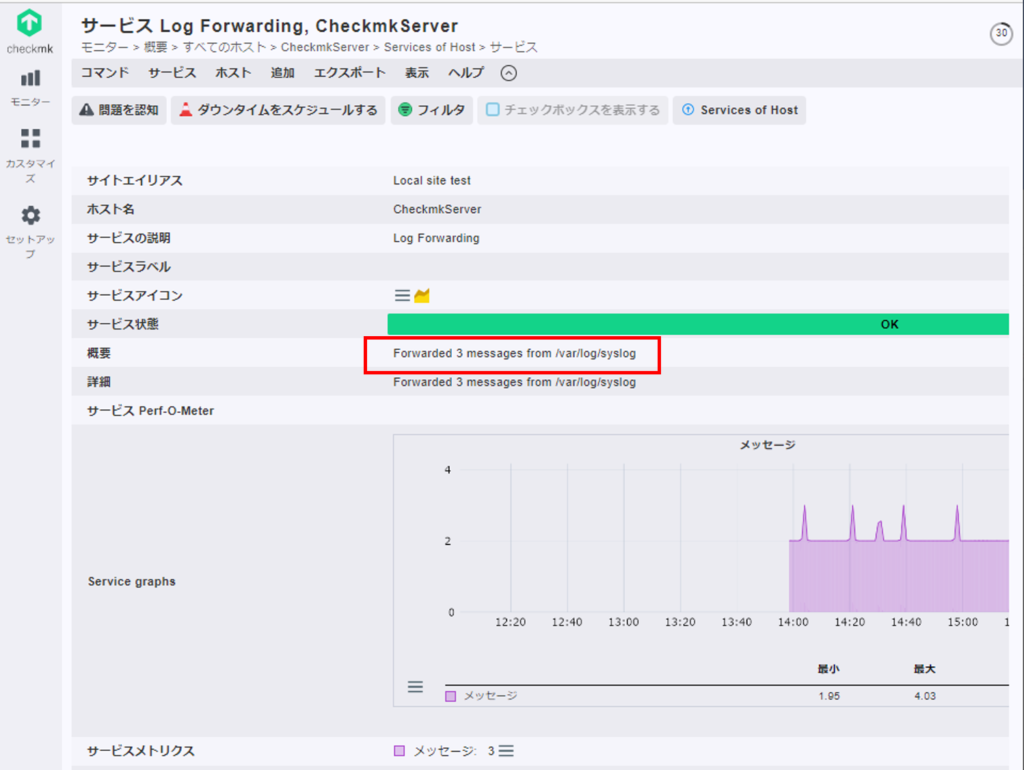Click ダウンタイムをスケジュールする button
This screenshot has width=1024, height=770.
click(278, 110)
